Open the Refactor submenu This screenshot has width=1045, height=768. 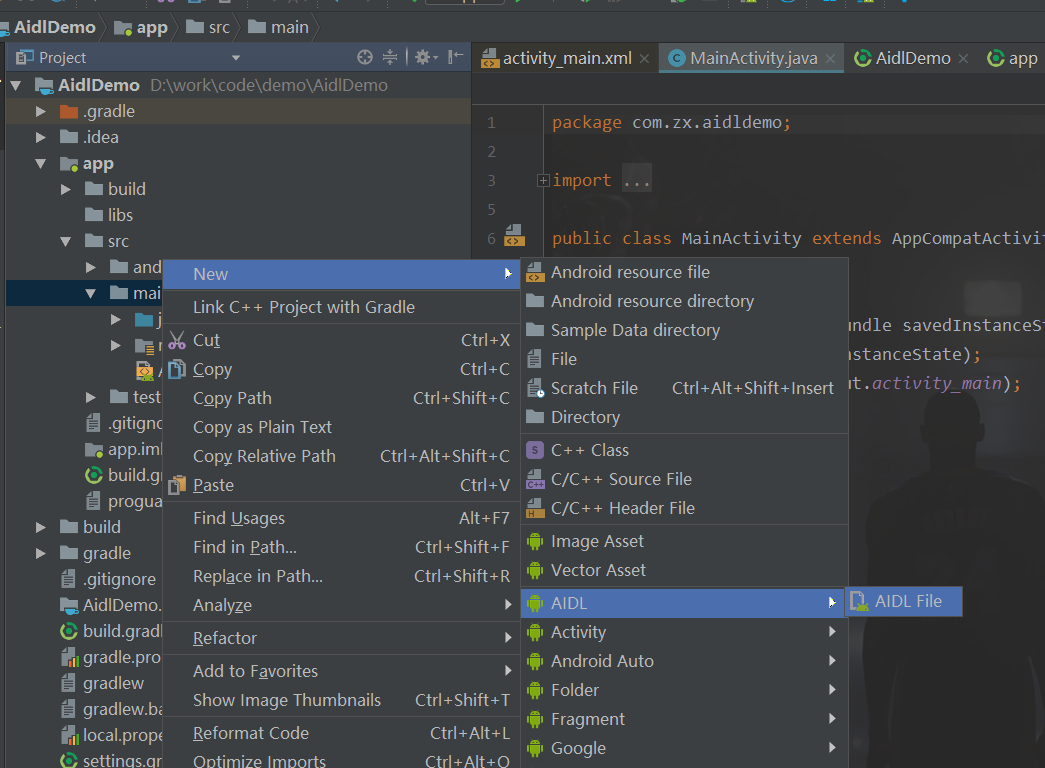click(341, 638)
